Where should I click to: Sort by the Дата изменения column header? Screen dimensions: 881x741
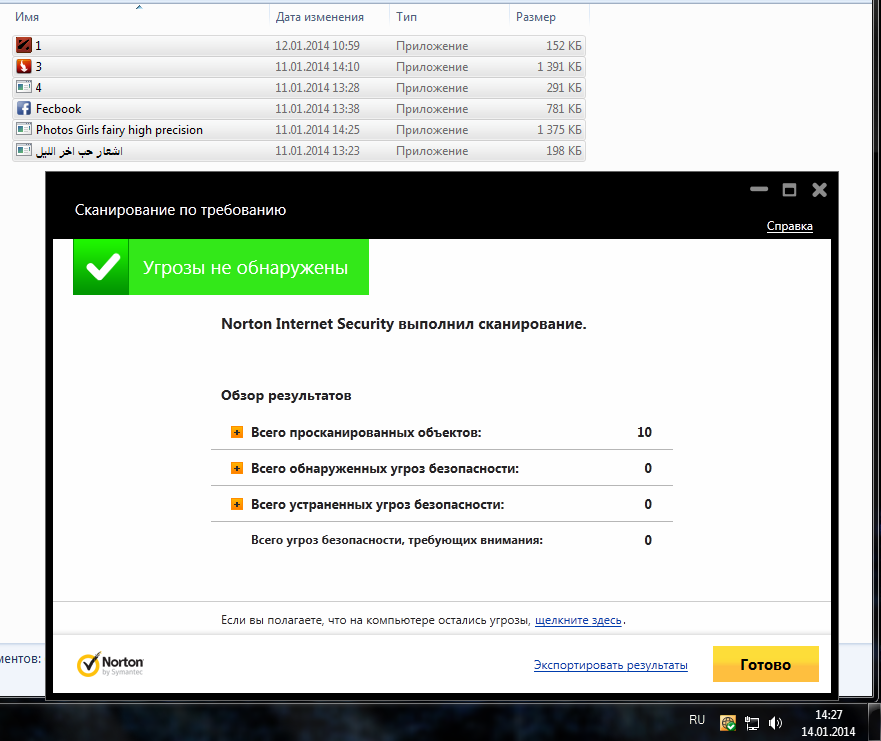pos(320,17)
